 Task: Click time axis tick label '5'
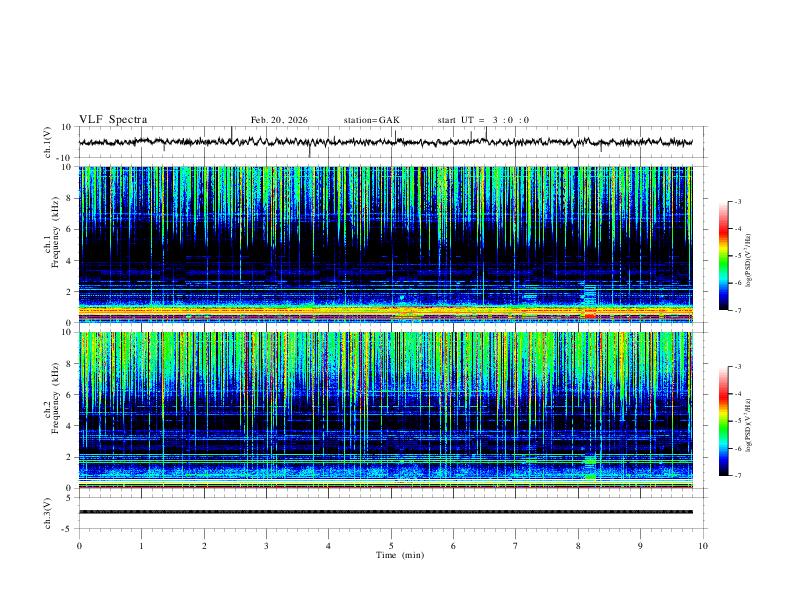[x=391, y=546]
